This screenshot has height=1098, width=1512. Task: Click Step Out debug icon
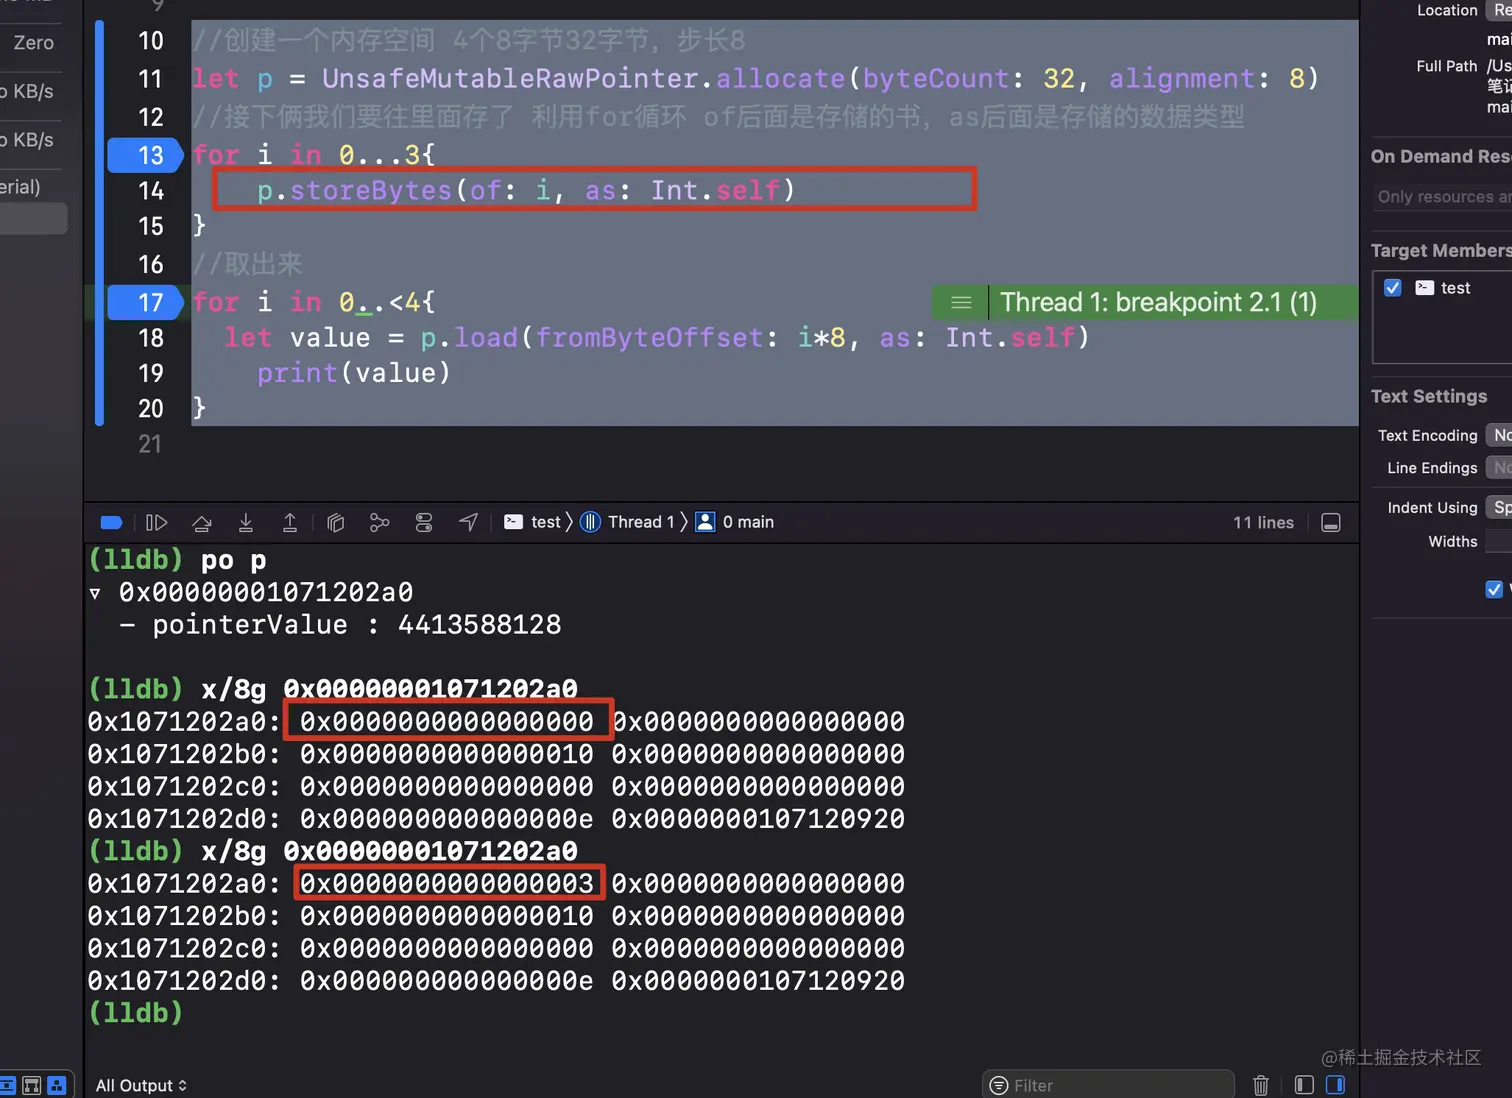point(290,522)
